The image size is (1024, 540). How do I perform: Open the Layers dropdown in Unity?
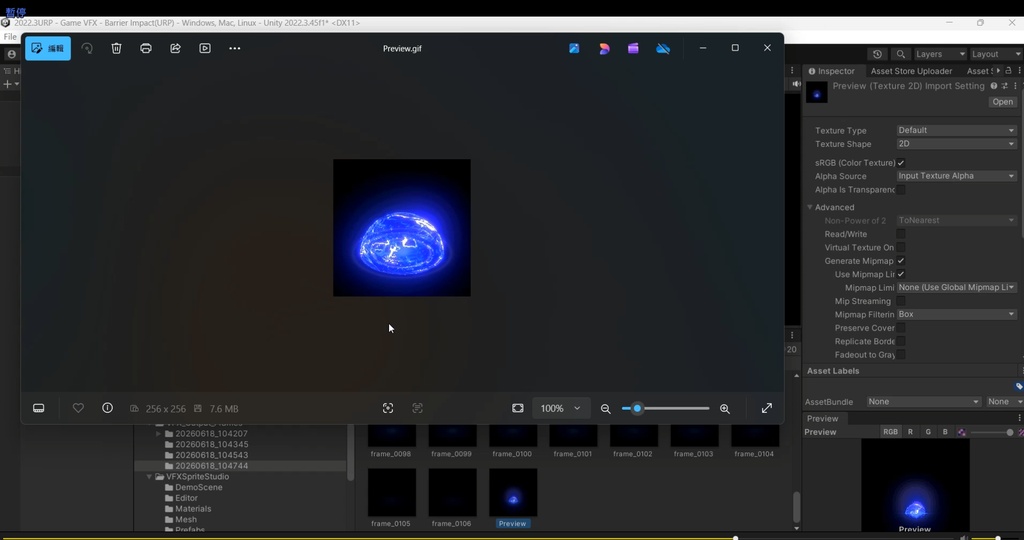(939, 54)
